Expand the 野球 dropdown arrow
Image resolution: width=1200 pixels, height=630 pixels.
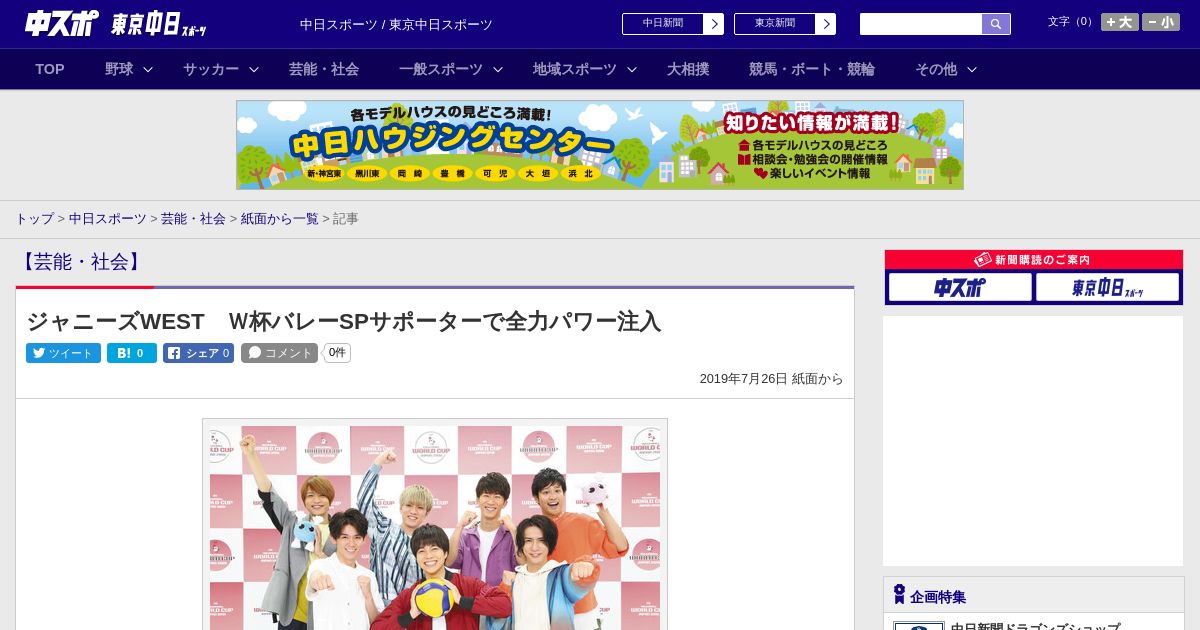[x=148, y=69]
